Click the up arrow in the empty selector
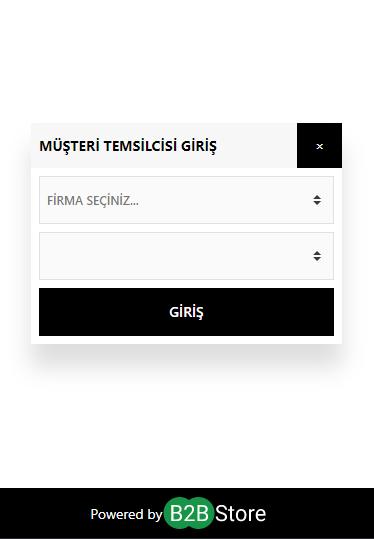Viewport: 374px width, 539px height. coord(317,253)
